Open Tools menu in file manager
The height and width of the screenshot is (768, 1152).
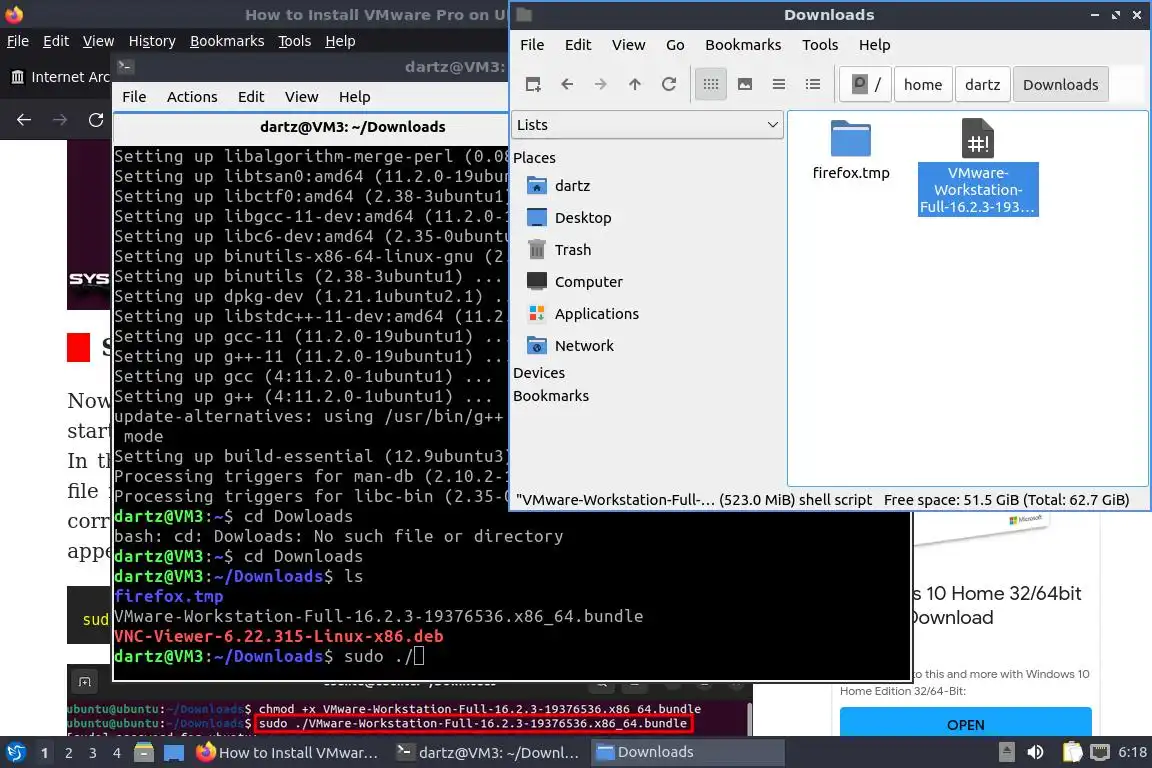[820, 45]
